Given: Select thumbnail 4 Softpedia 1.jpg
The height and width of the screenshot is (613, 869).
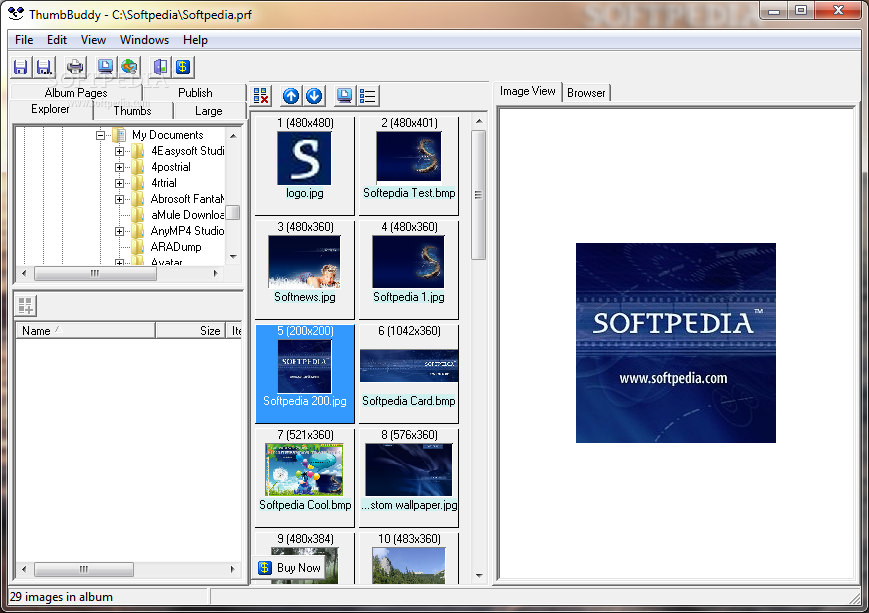Looking at the screenshot, I should tap(409, 269).
